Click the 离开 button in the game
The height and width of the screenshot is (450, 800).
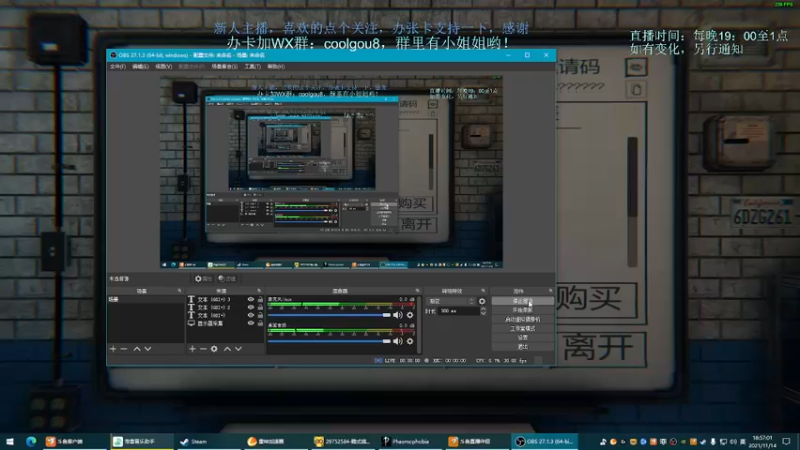click(601, 348)
